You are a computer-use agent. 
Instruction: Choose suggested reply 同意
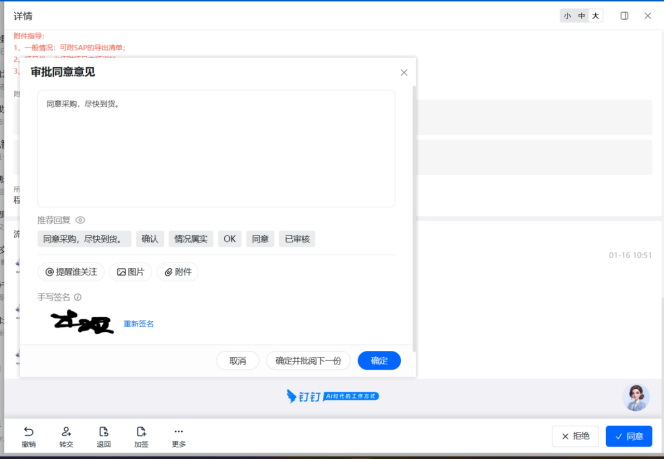point(260,239)
